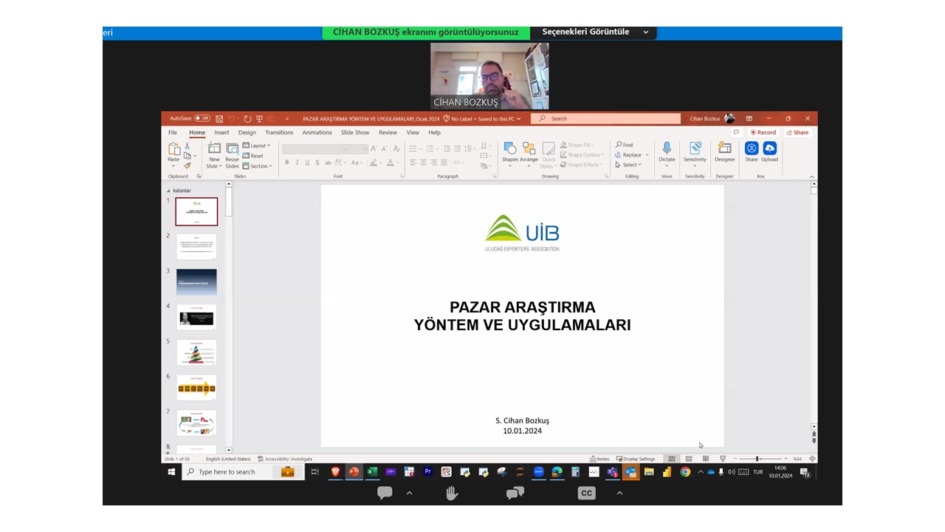945x532 pixels.
Task: Click the Ribbon Display Options icon
Action: (749, 119)
